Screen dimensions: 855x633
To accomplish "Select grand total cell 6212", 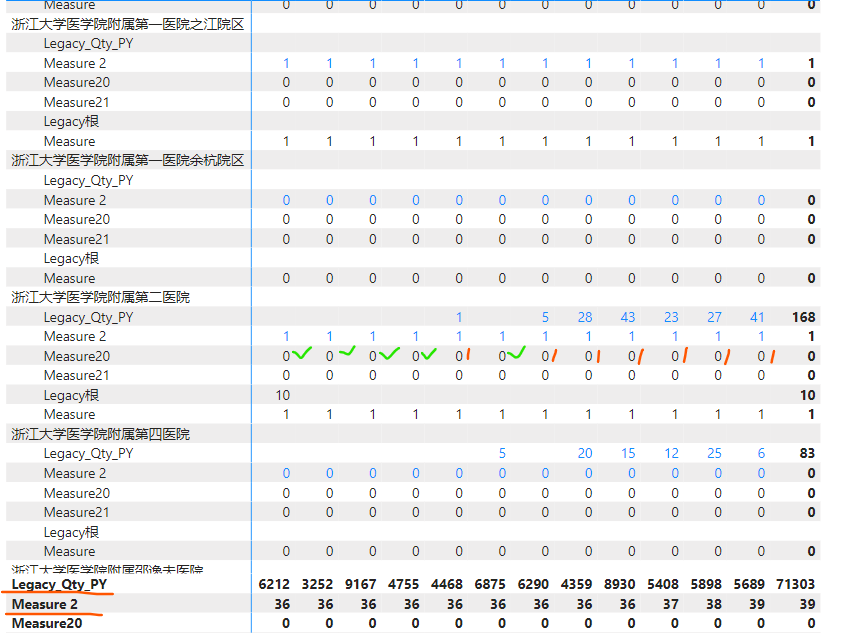I will pos(274,584).
